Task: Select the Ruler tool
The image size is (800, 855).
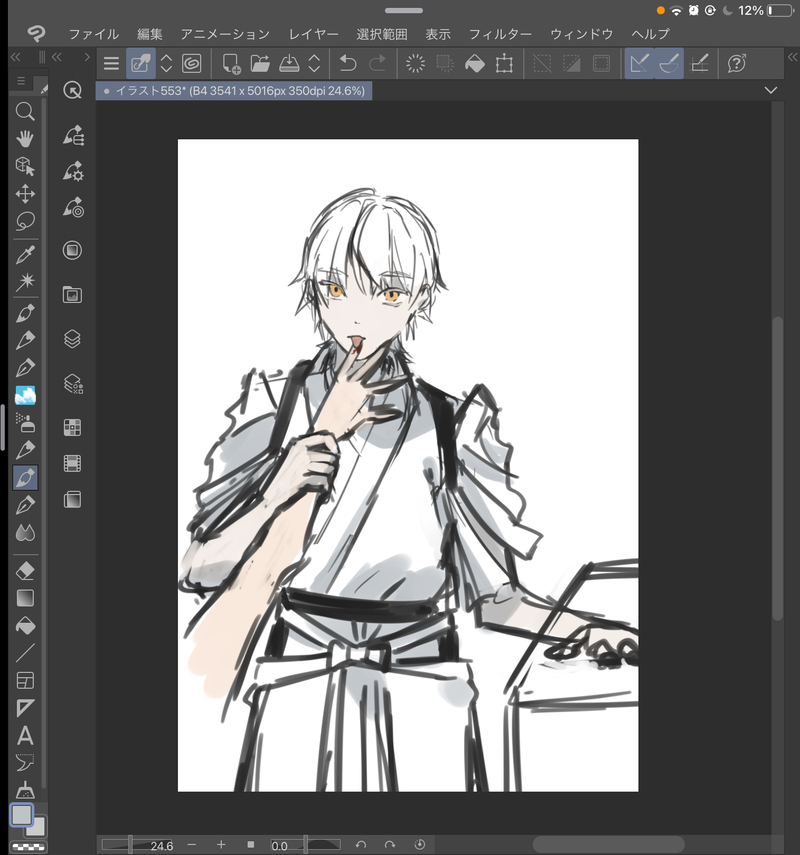Action: click(25, 708)
